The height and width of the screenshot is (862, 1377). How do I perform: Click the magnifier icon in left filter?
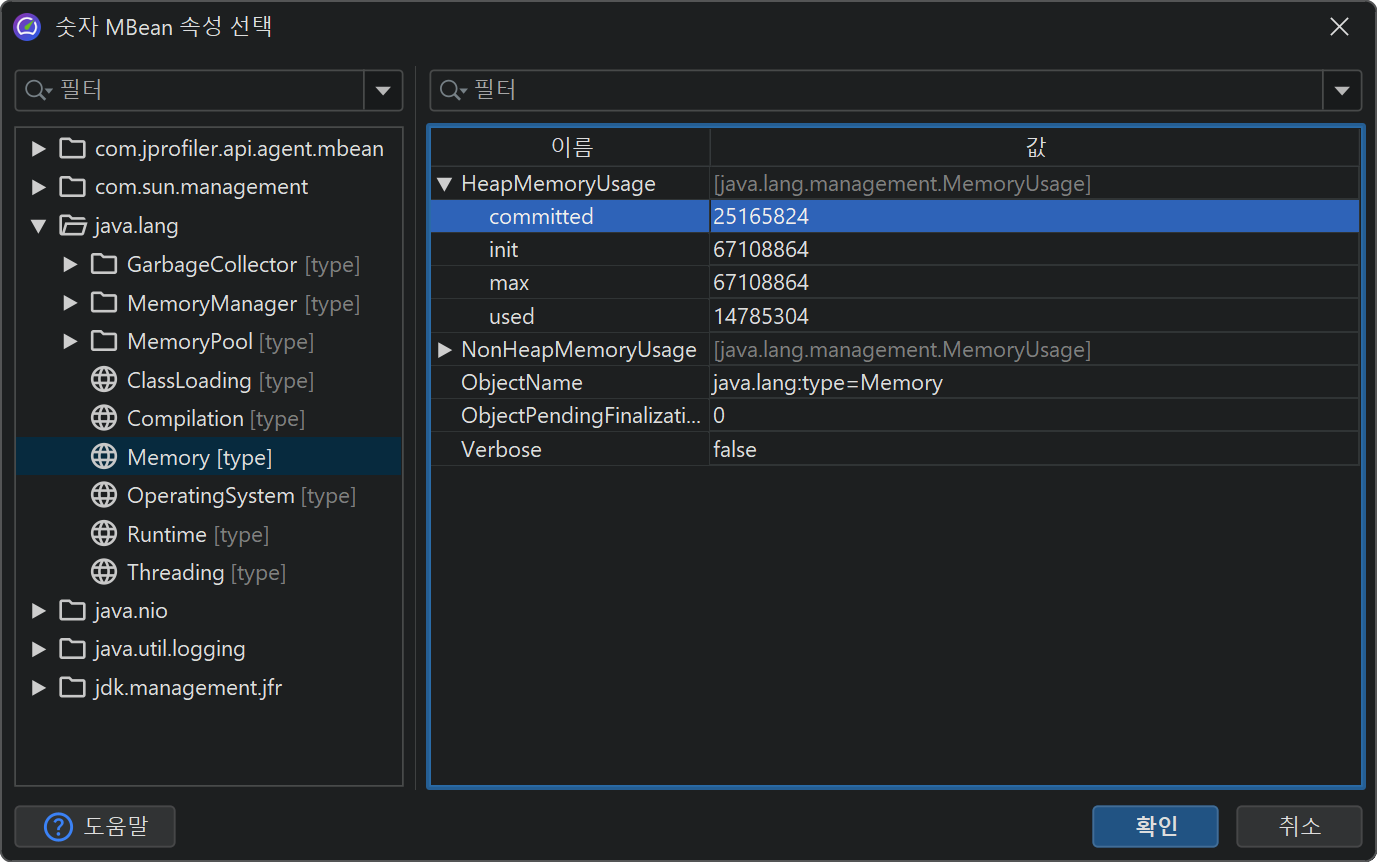(x=37, y=90)
